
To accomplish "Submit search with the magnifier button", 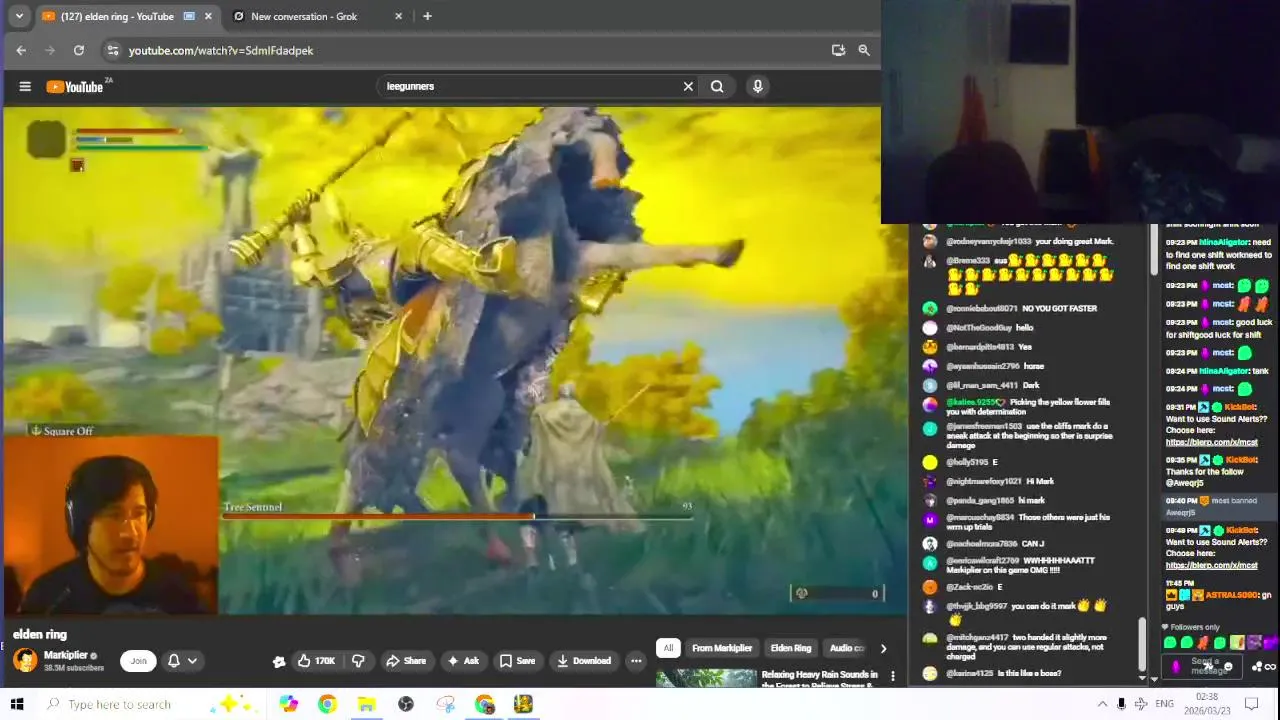I will click(717, 86).
